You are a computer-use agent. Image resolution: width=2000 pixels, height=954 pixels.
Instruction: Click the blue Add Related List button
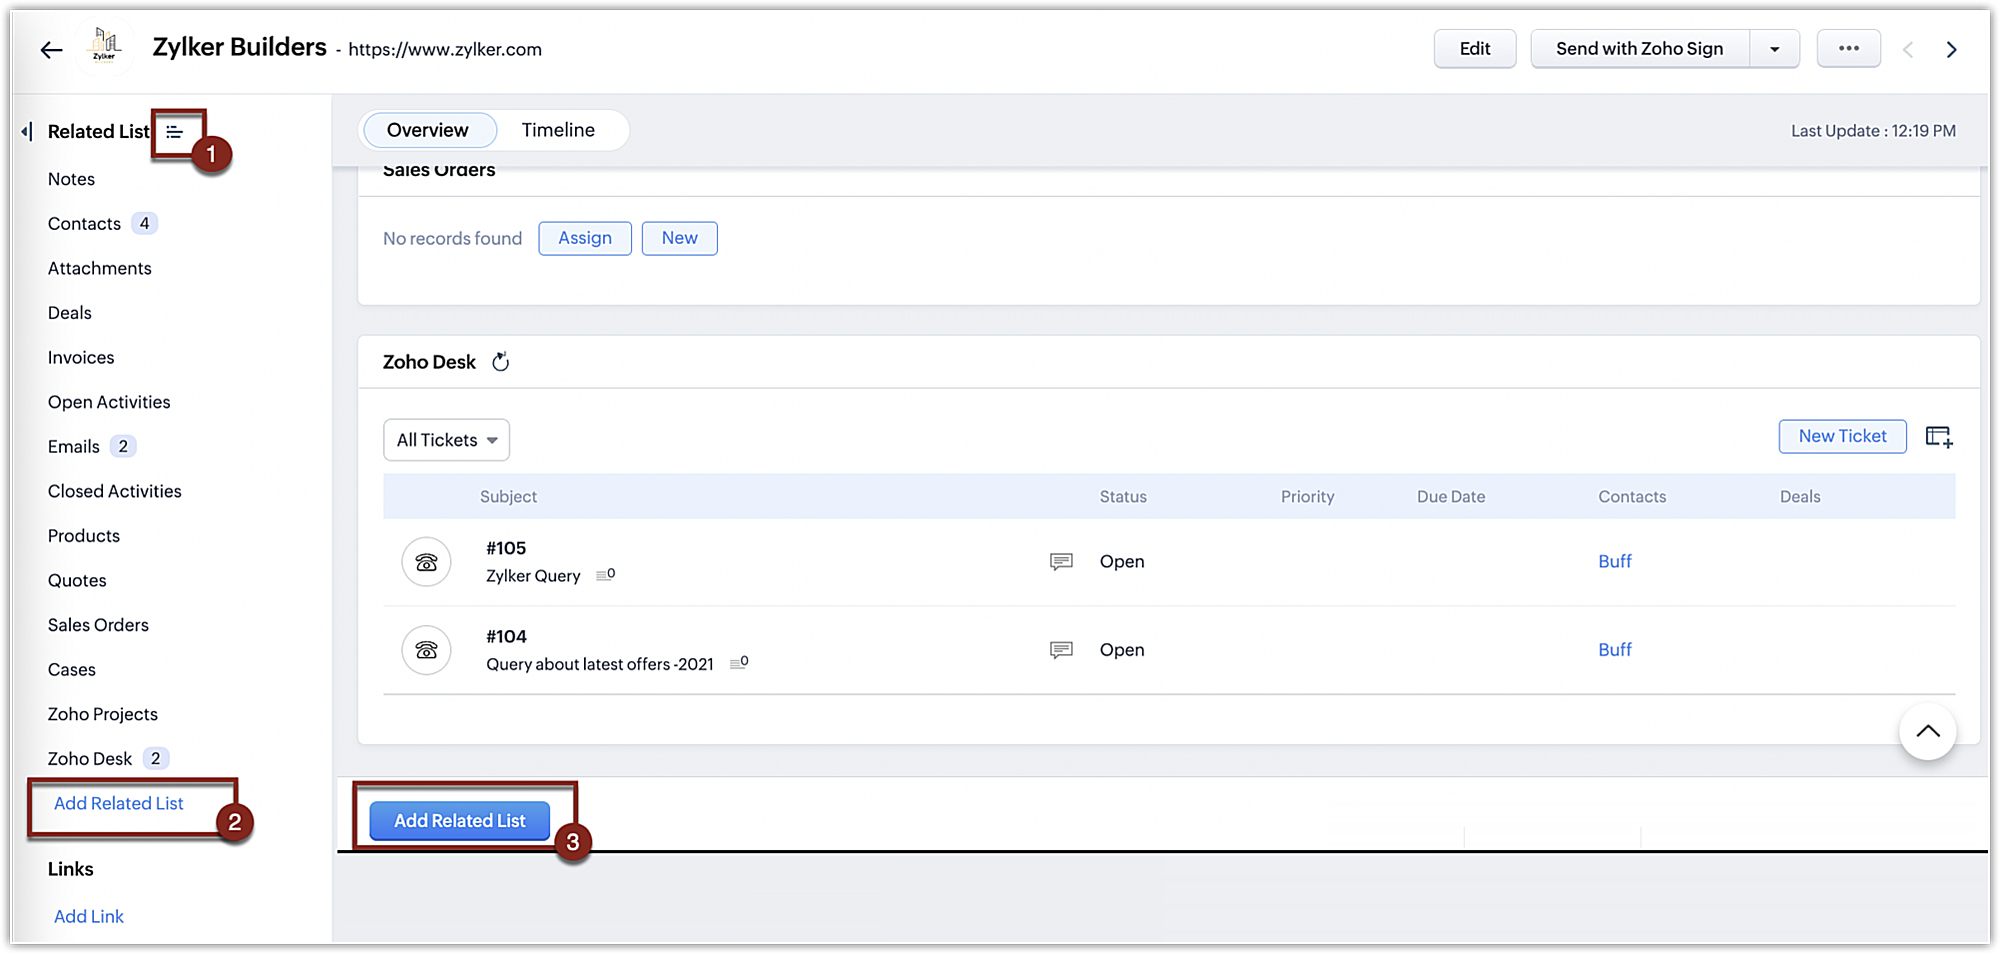click(x=460, y=821)
